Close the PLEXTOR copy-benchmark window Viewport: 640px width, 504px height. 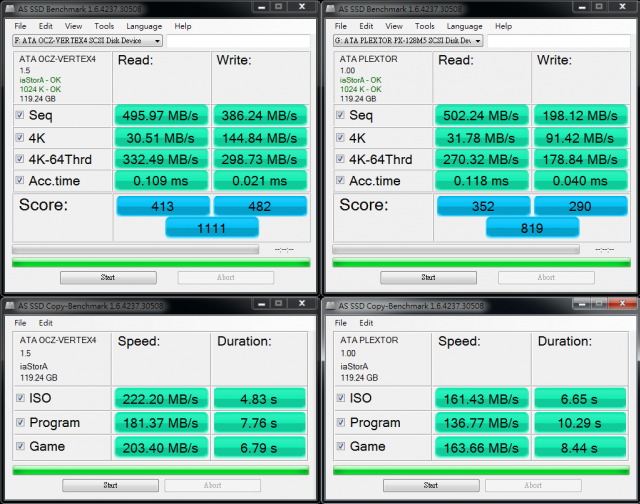point(622,303)
